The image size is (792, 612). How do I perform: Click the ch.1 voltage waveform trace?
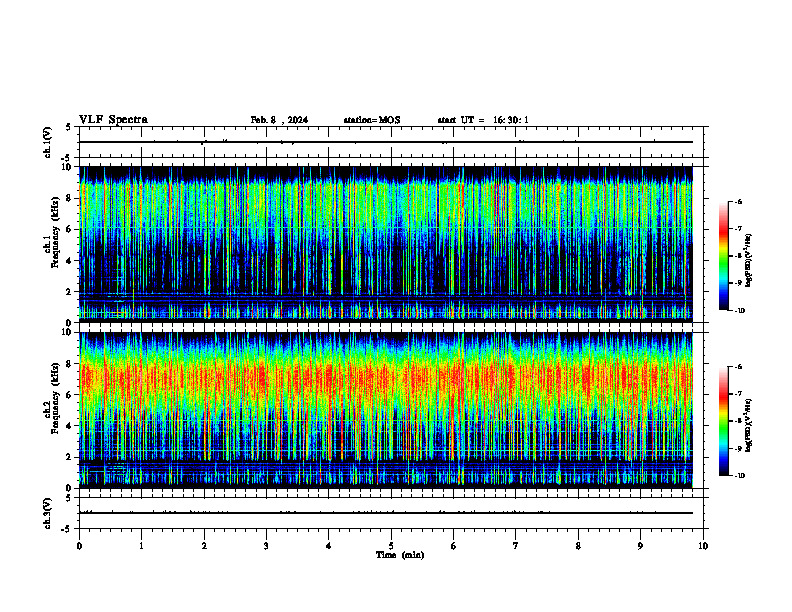[x=386, y=142]
